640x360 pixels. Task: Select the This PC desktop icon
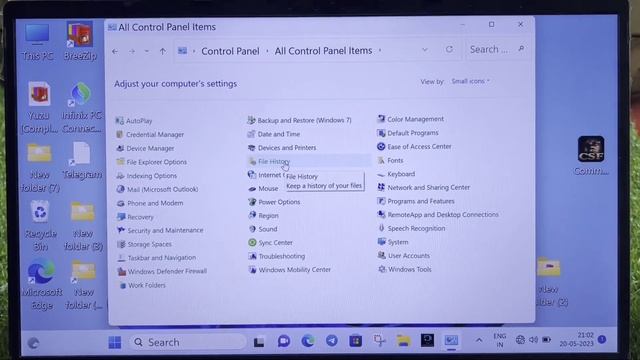[x=37, y=42]
